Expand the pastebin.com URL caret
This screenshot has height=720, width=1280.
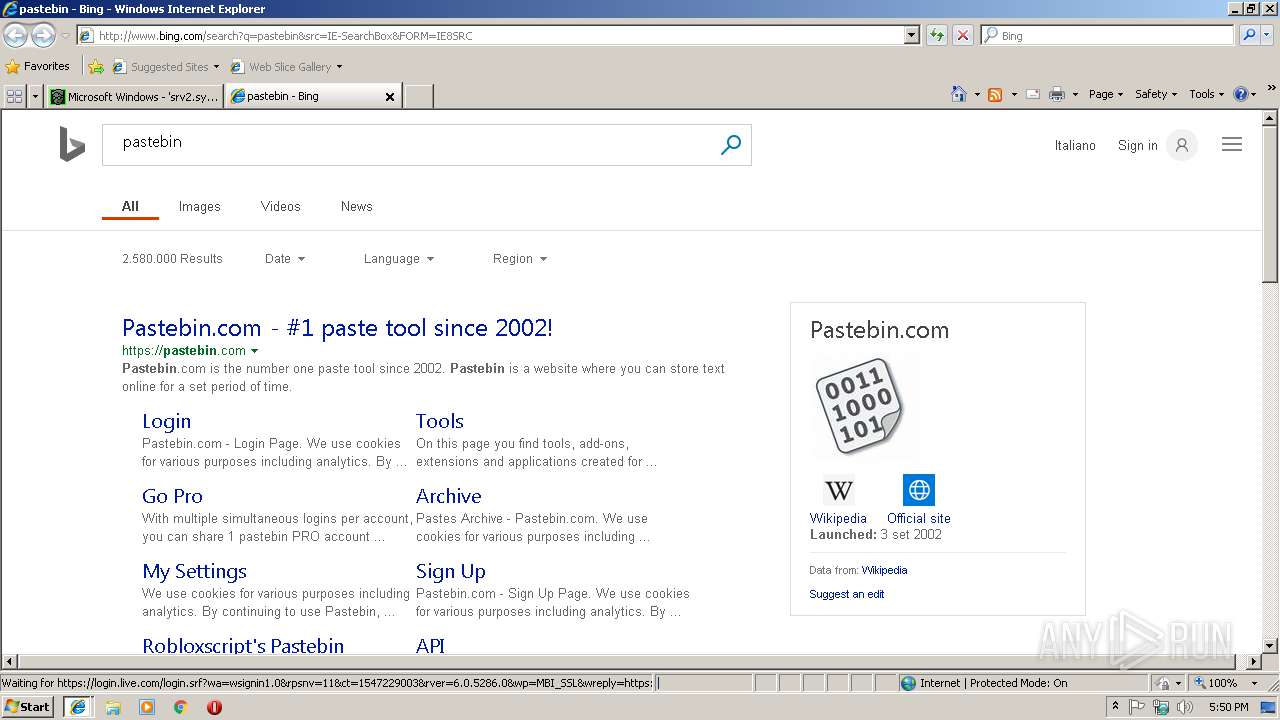click(x=254, y=351)
